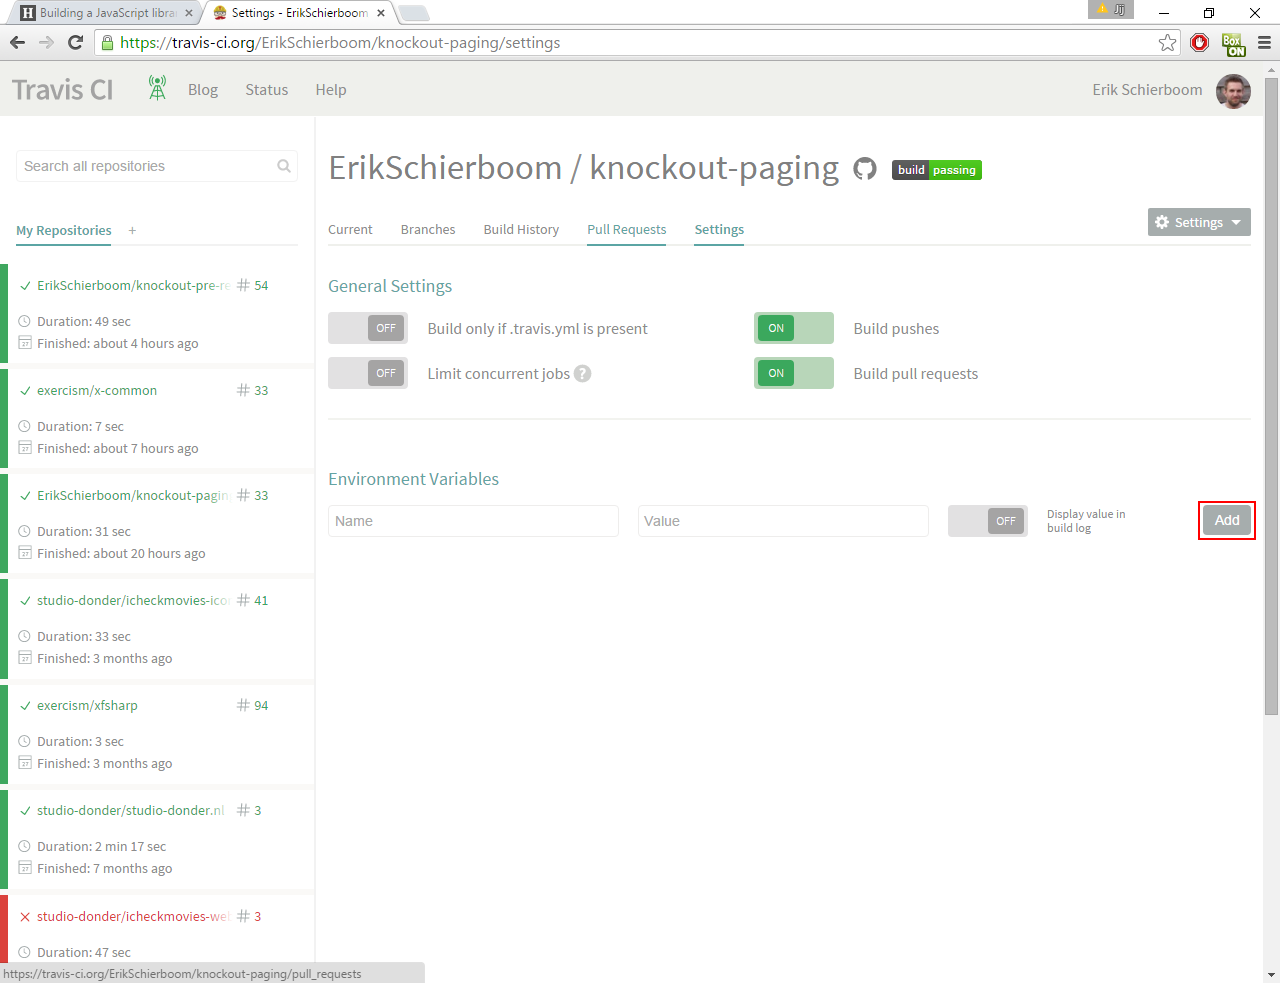
Task: Bookmark the page with the star icon
Action: (x=1167, y=42)
